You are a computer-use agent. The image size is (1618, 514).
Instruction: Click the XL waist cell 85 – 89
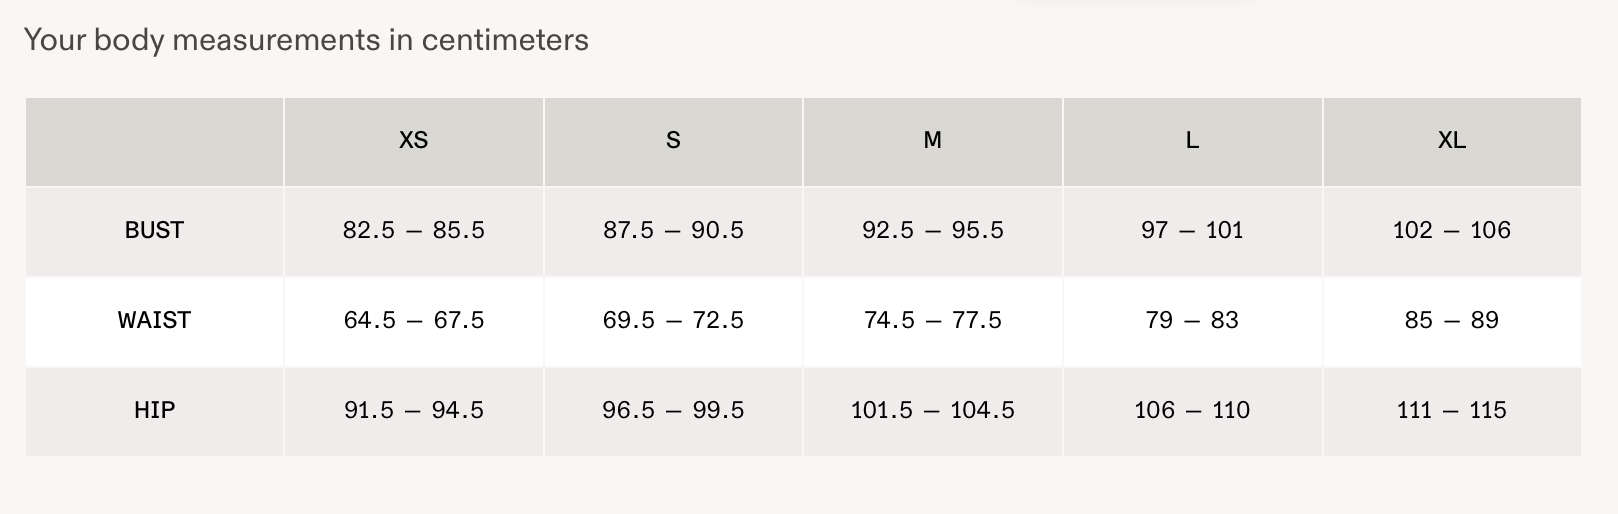point(1452,321)
